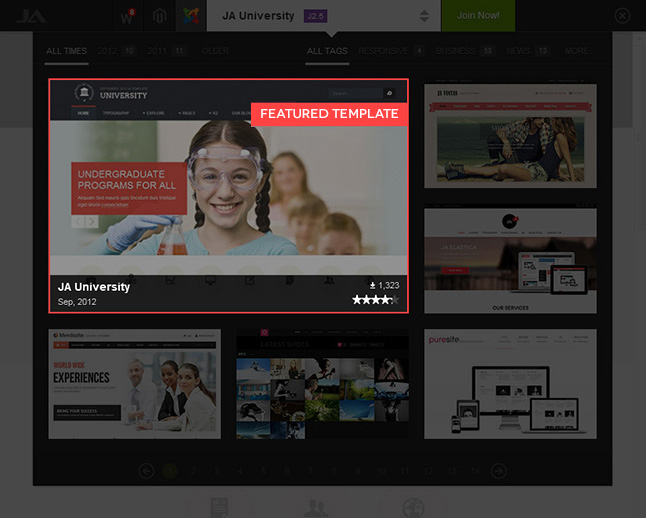Click the people icon below the overlay
Screen dimensions: 646x518
316,507
